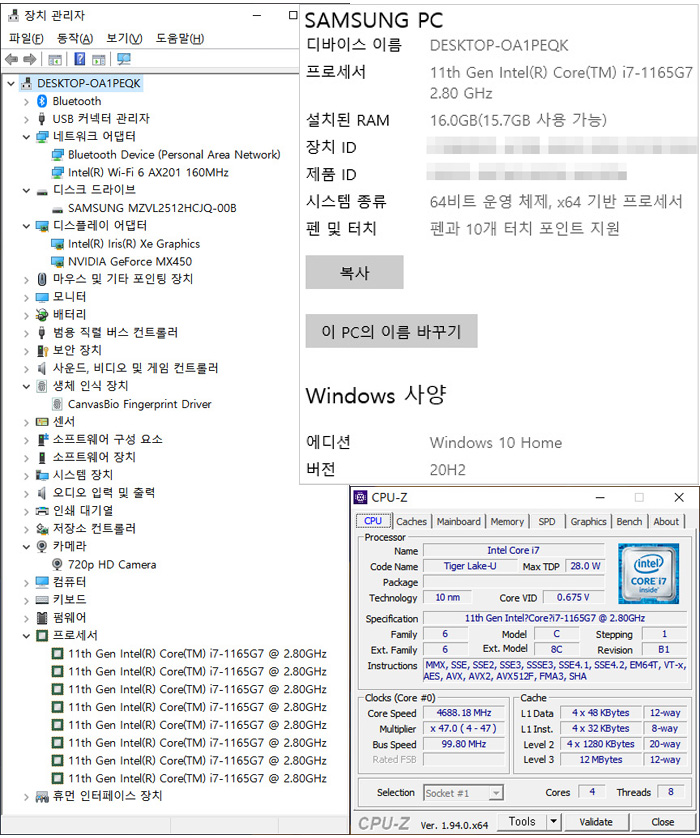Switch to the Graphics tab in CPU-Z
700x838 pixels.
tap(588, 522)
